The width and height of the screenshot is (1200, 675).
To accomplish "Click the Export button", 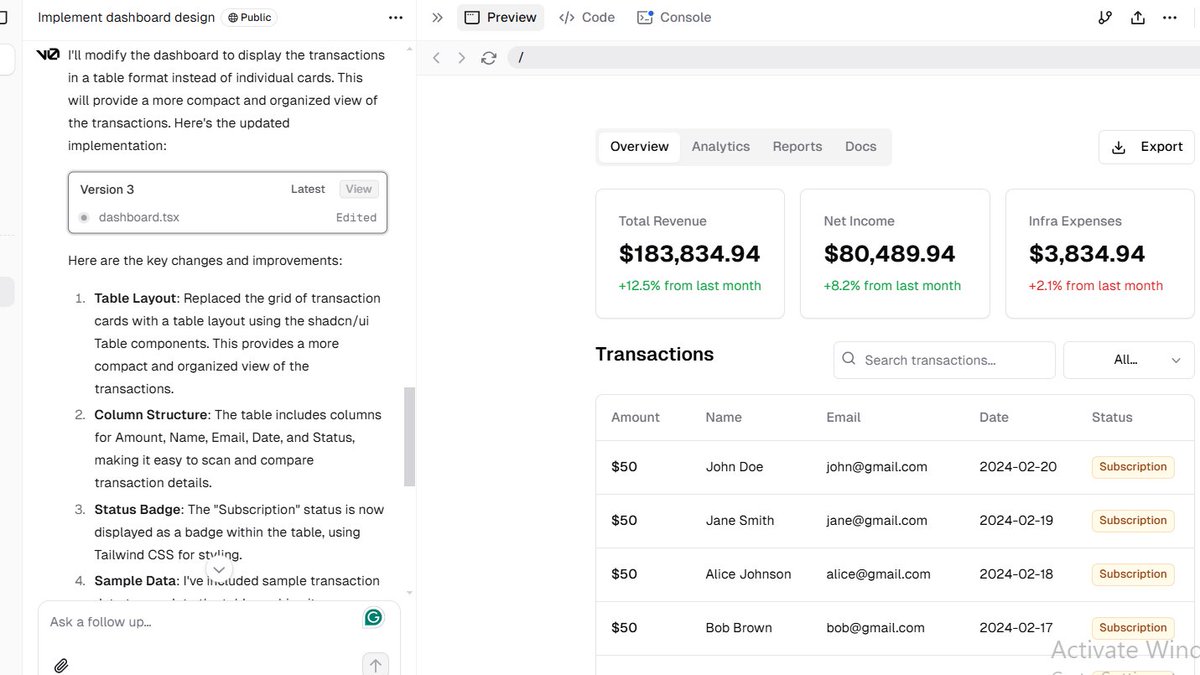I will [x=1147, y=146].
